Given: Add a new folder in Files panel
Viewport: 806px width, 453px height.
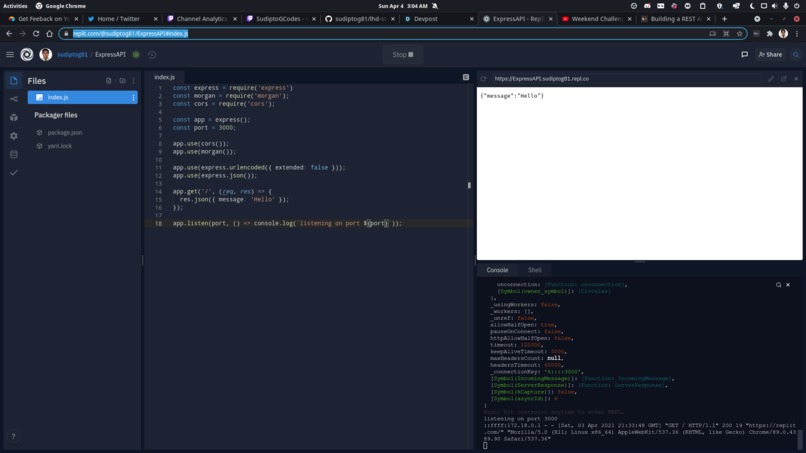Looking at the screenshot, I should click(x=122, y=81).
